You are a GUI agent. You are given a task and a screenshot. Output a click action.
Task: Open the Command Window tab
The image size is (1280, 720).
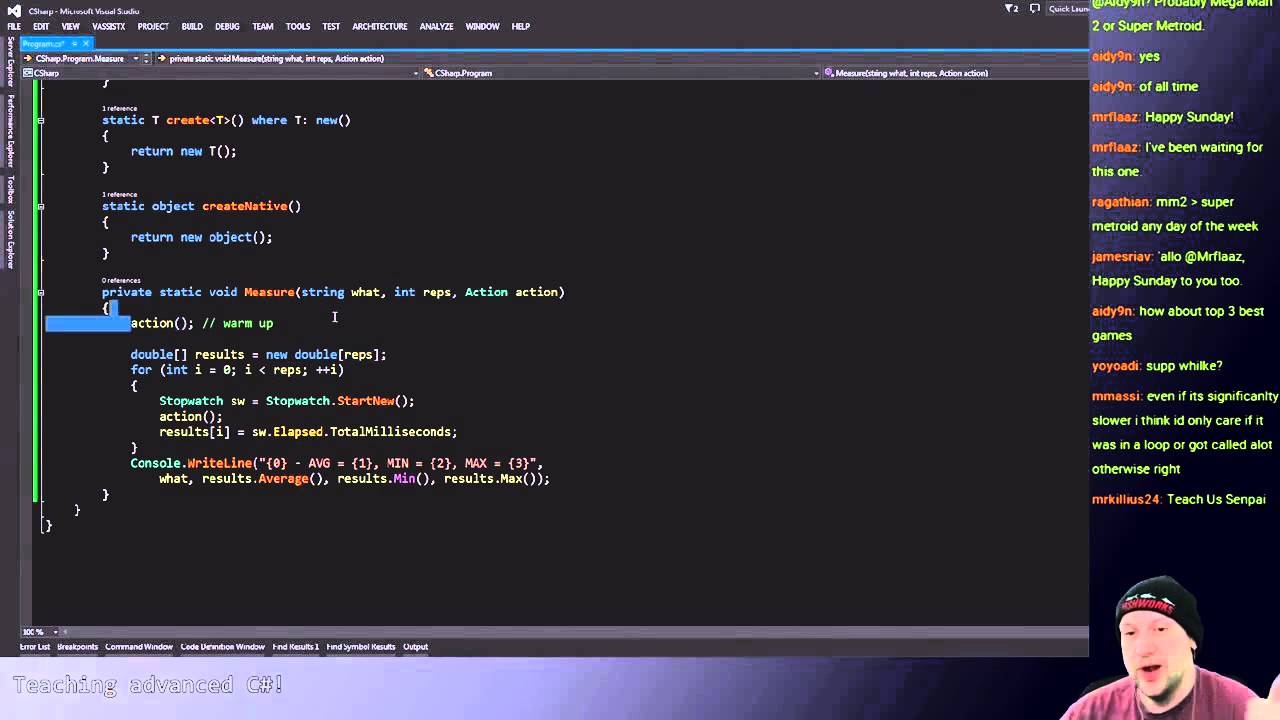139,646
